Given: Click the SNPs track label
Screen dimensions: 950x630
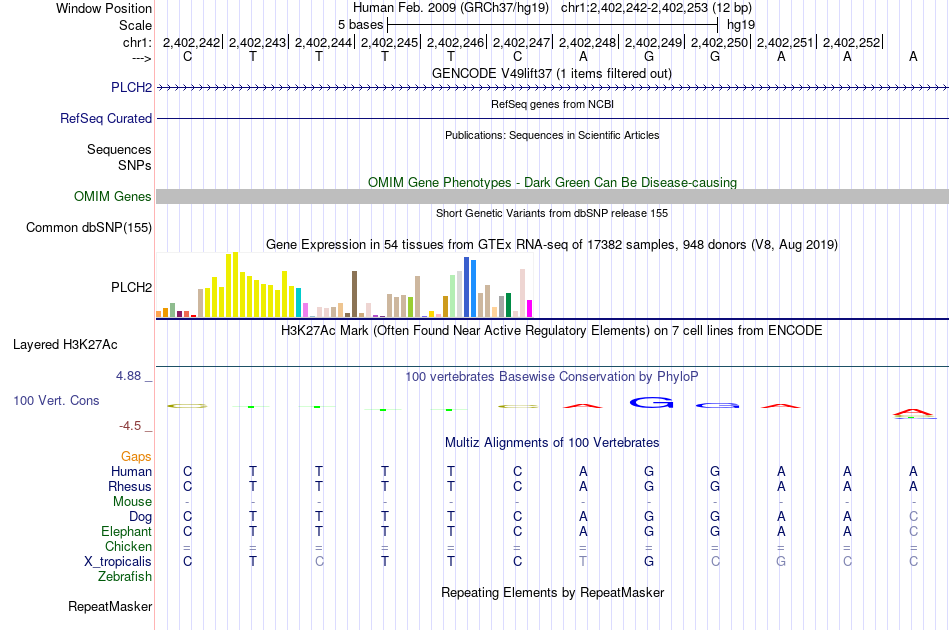Looking at the screenshot, I should (135, 165).
